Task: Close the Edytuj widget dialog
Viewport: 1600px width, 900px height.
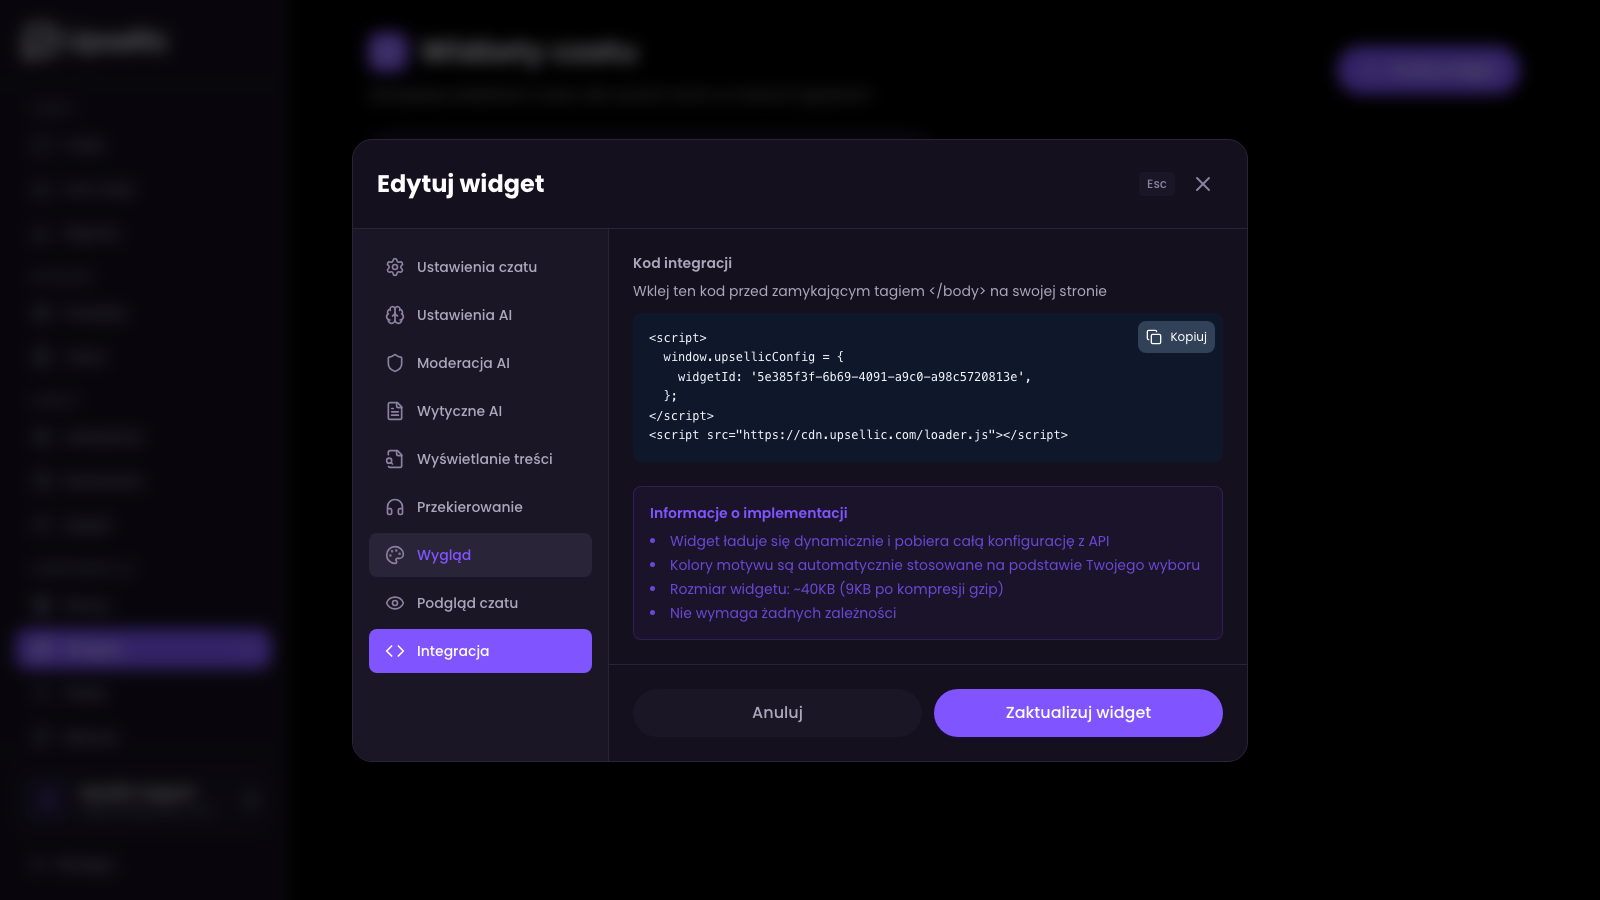Action: pos(1203,184)
